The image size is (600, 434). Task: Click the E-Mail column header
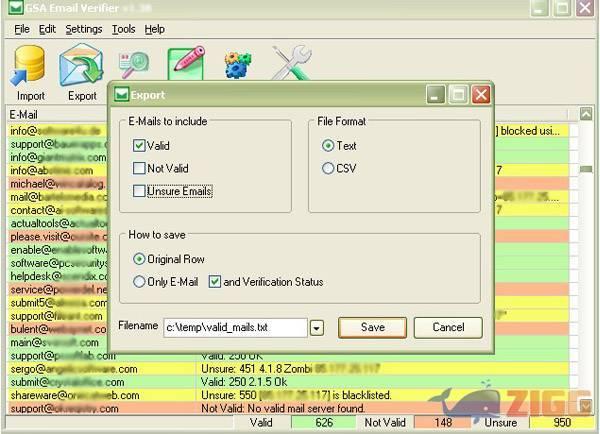point(57,114)
